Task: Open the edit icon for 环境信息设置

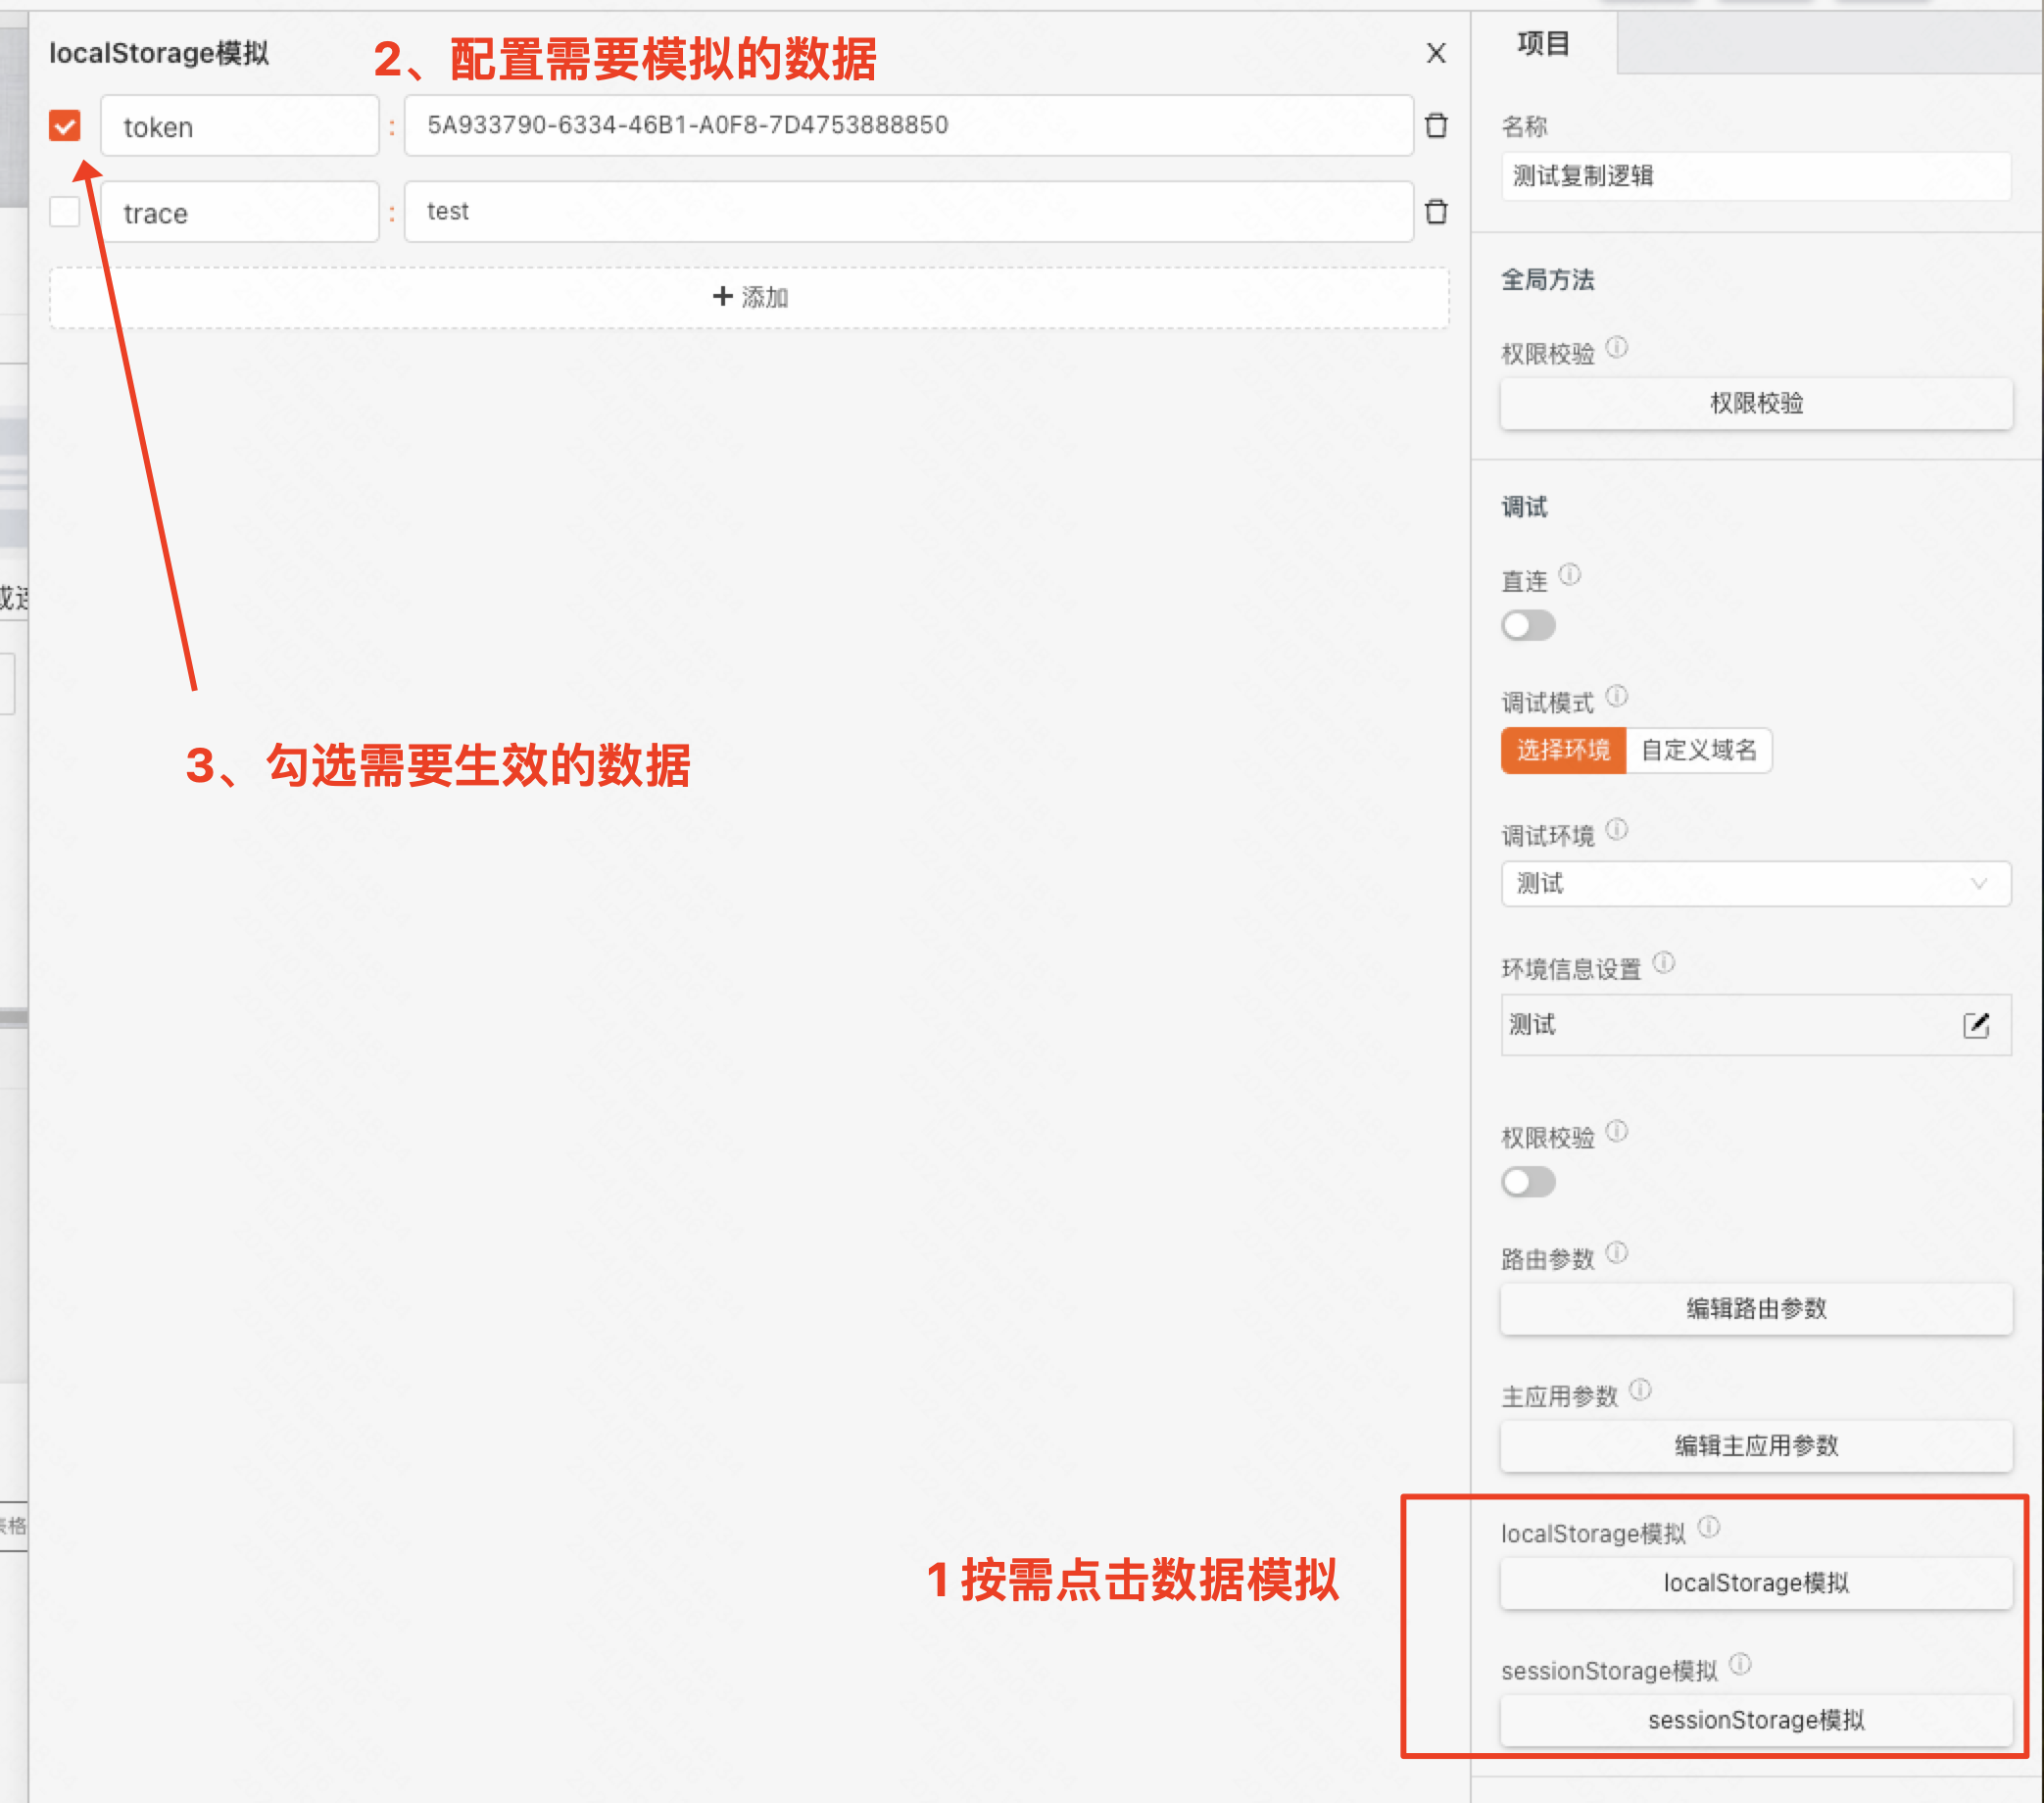Action: (x=1976, y=1025)
